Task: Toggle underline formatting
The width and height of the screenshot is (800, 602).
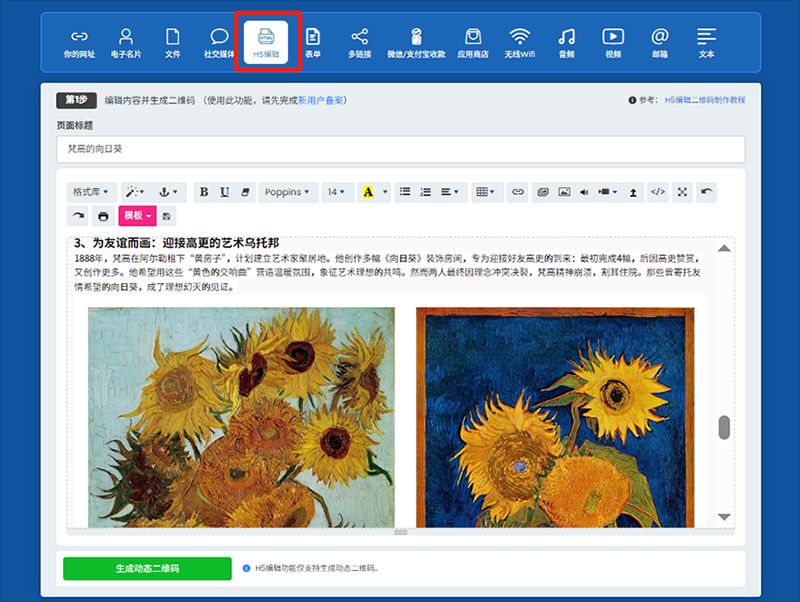Action: (x=224, y=192)
